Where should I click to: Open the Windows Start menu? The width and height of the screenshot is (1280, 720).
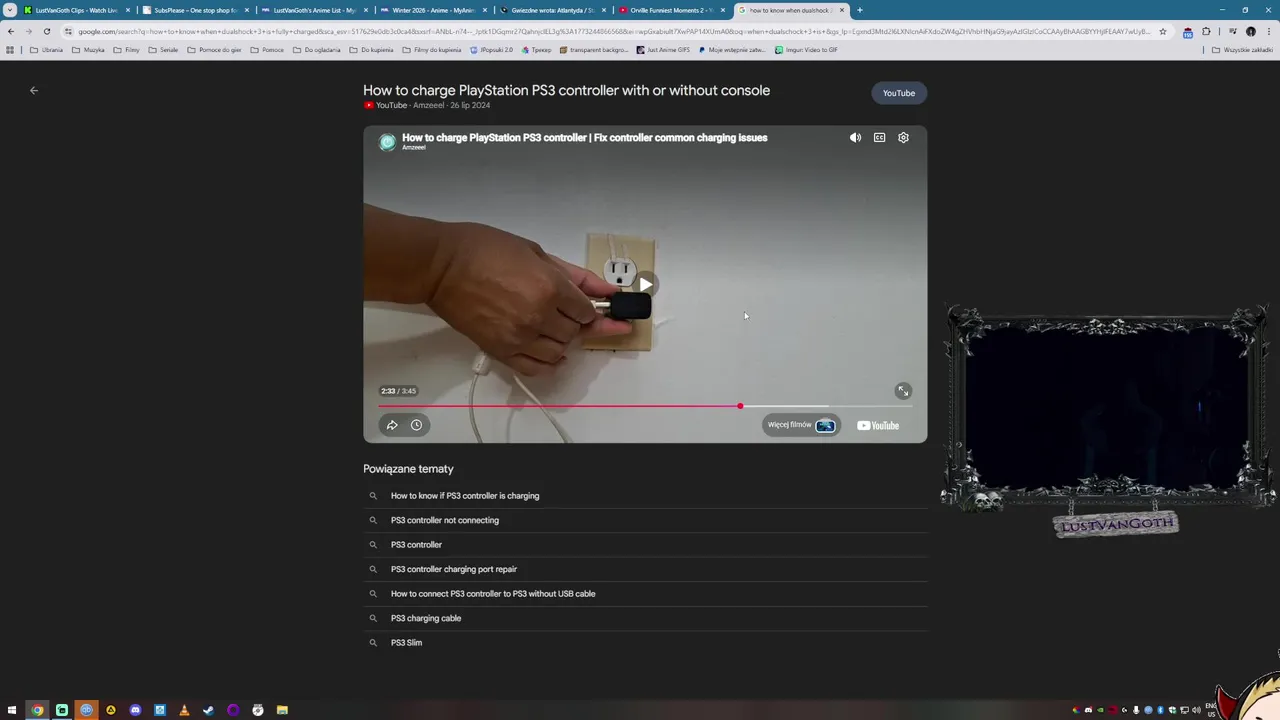12,710
